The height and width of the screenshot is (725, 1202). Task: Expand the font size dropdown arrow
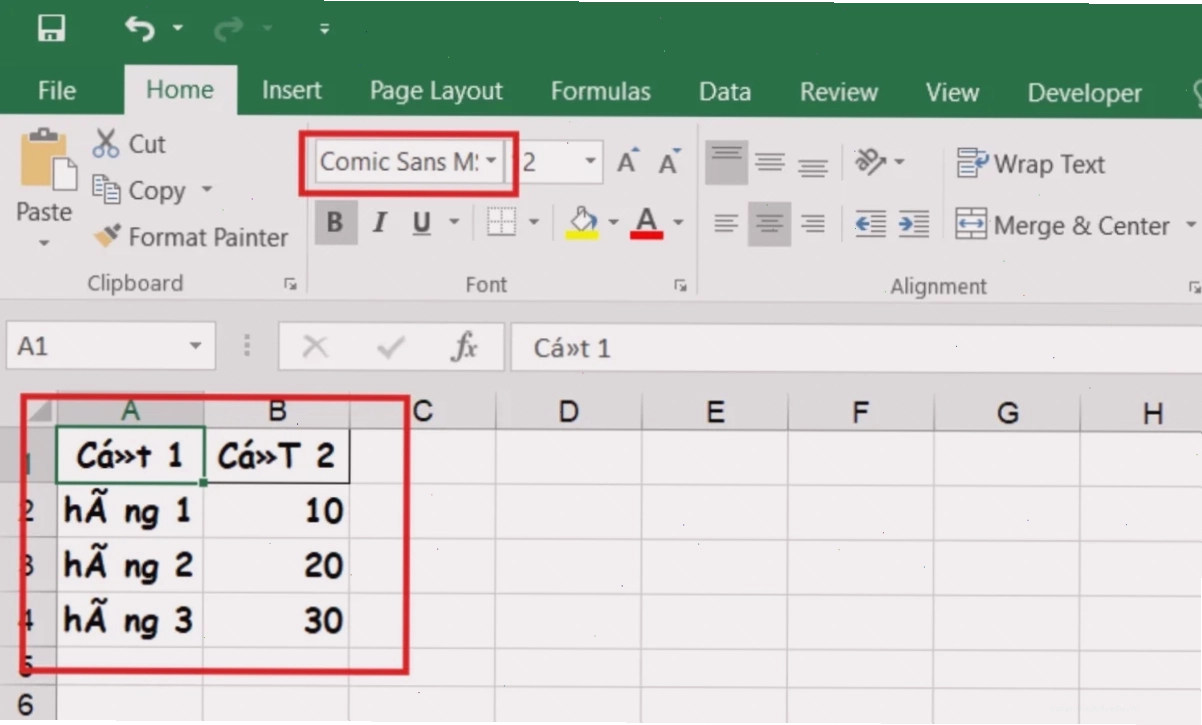point(590,161)
